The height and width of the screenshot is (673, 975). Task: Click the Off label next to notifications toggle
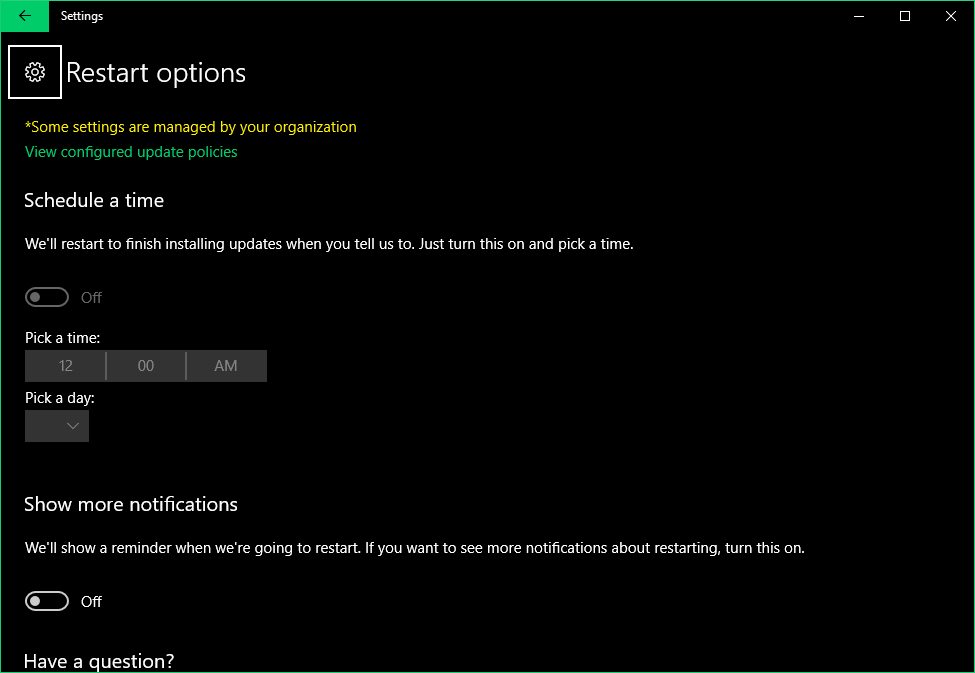coord(91,600)
